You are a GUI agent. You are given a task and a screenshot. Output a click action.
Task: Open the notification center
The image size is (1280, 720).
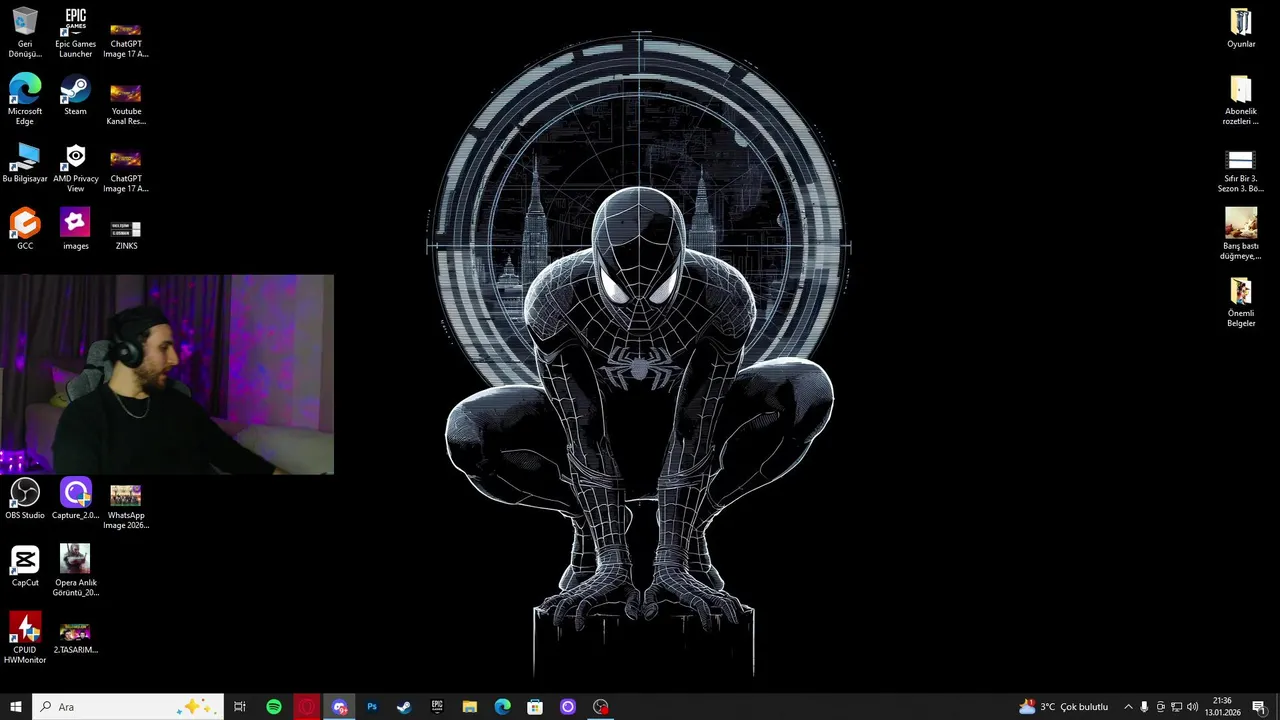1258,707
